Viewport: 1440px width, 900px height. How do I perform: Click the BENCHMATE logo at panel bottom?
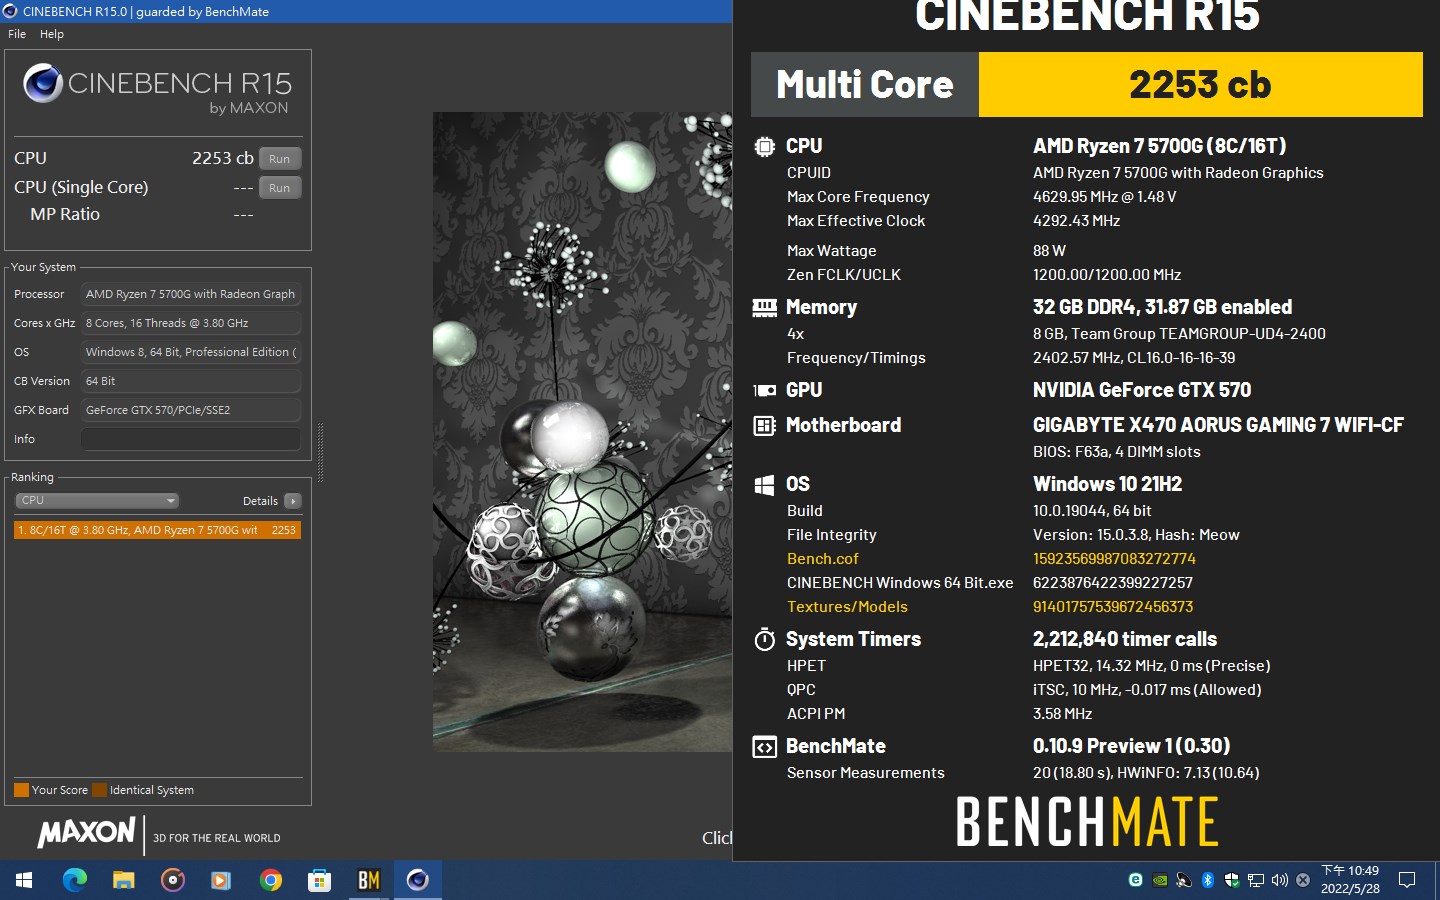(1087, 822)
